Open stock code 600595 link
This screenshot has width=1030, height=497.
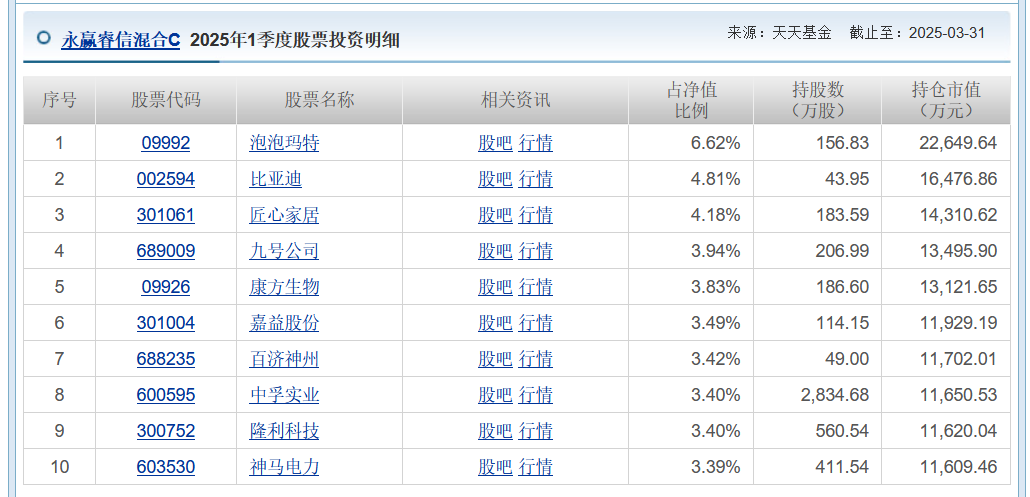click(x=166, y=395)
